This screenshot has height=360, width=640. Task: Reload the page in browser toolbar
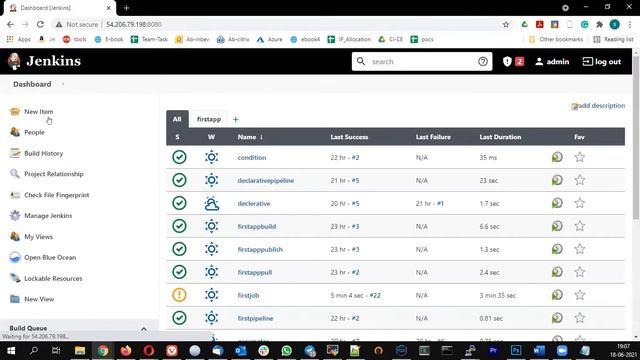point(40,24)
